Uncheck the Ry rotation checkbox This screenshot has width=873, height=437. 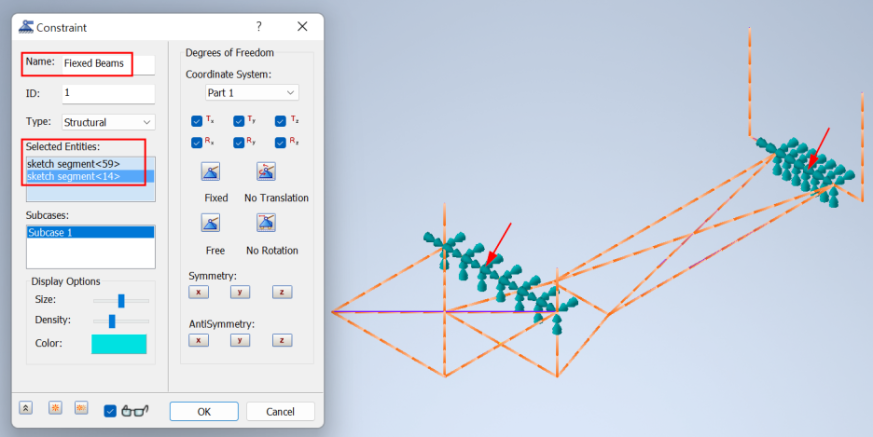click(x=239, y=143)
